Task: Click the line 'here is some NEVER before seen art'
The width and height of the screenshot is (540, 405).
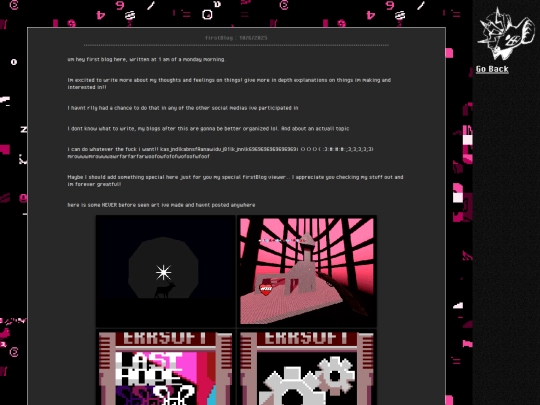Action: pos(161,205)
